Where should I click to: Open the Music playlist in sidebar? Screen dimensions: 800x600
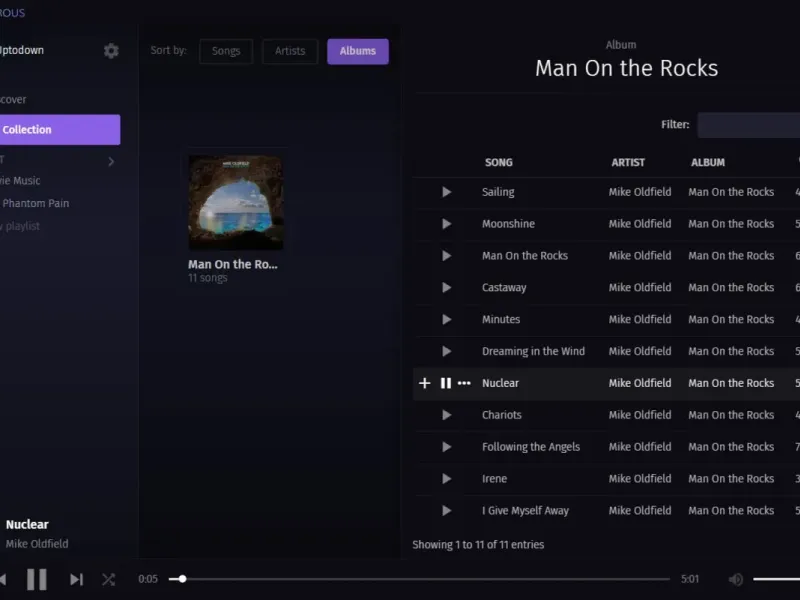pos(20,181)
